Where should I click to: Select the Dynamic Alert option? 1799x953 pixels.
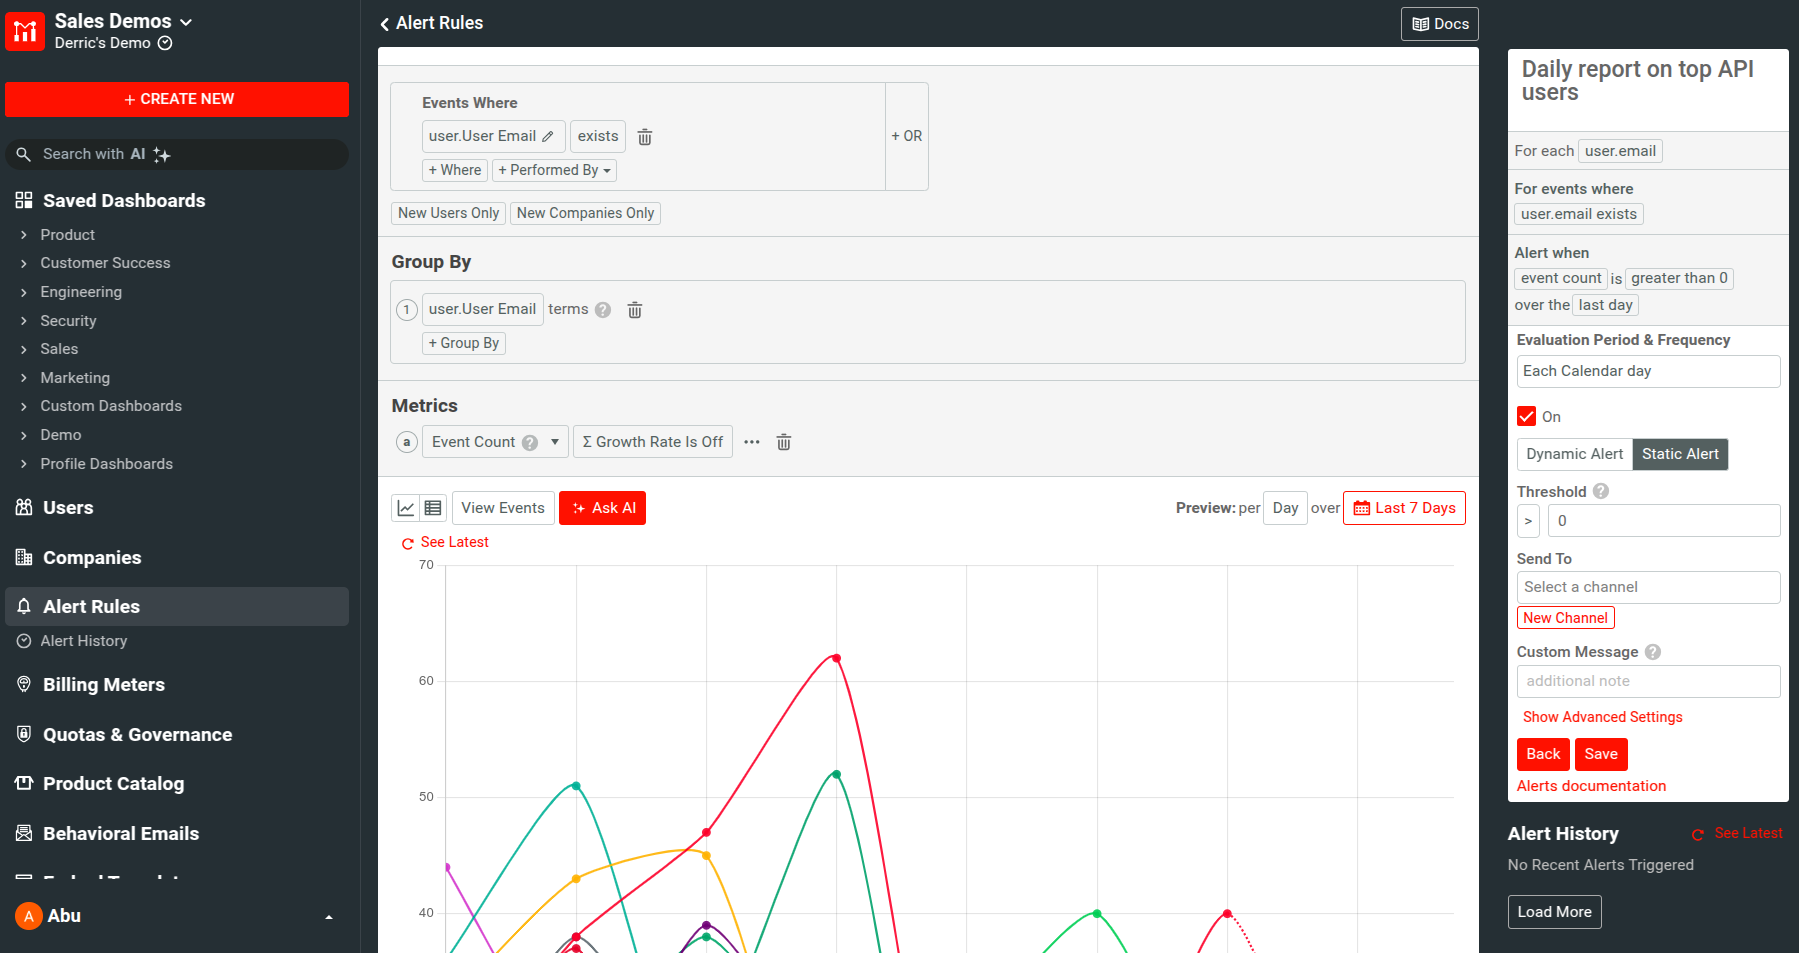1574,454
